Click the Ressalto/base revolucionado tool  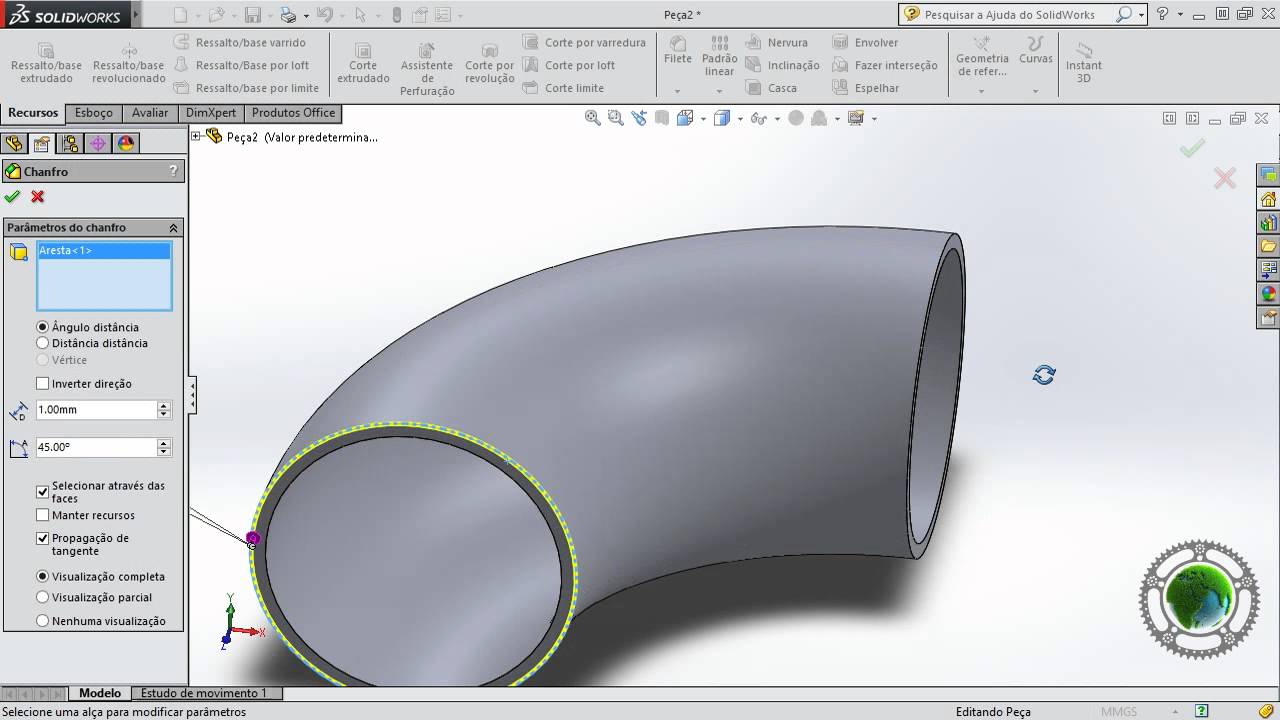point(129,63)
